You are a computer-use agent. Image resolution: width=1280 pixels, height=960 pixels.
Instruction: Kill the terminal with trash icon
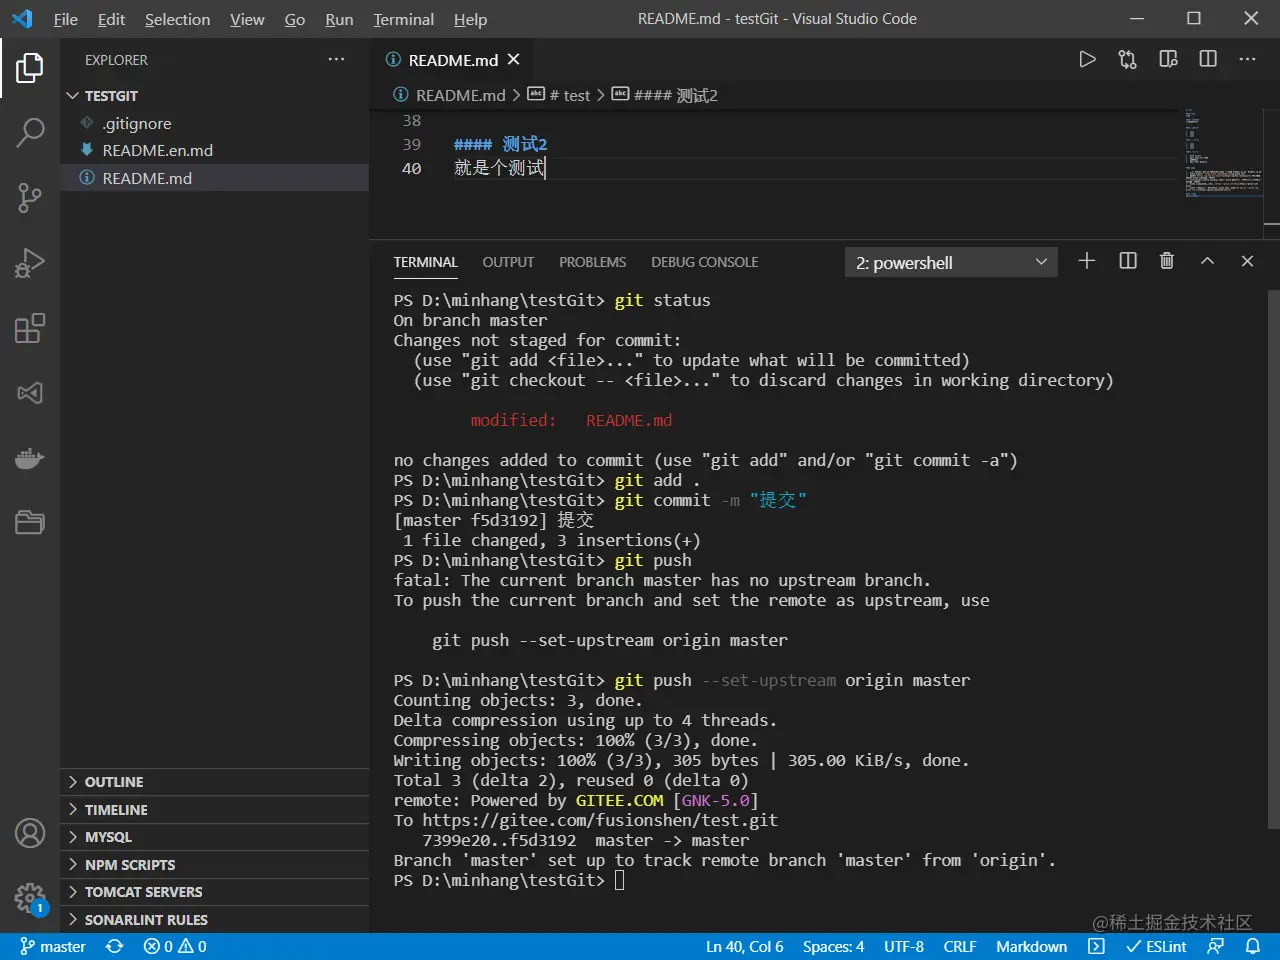point(1167,261)
